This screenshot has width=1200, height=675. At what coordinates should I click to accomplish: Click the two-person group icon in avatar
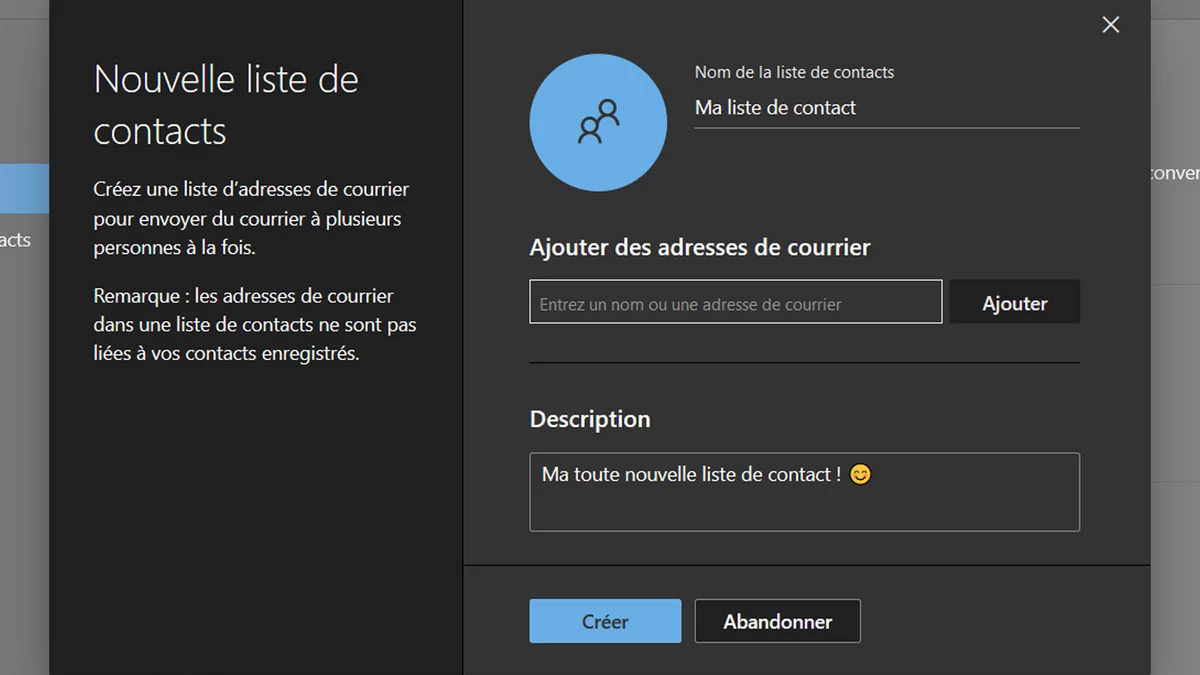[598, 122]
